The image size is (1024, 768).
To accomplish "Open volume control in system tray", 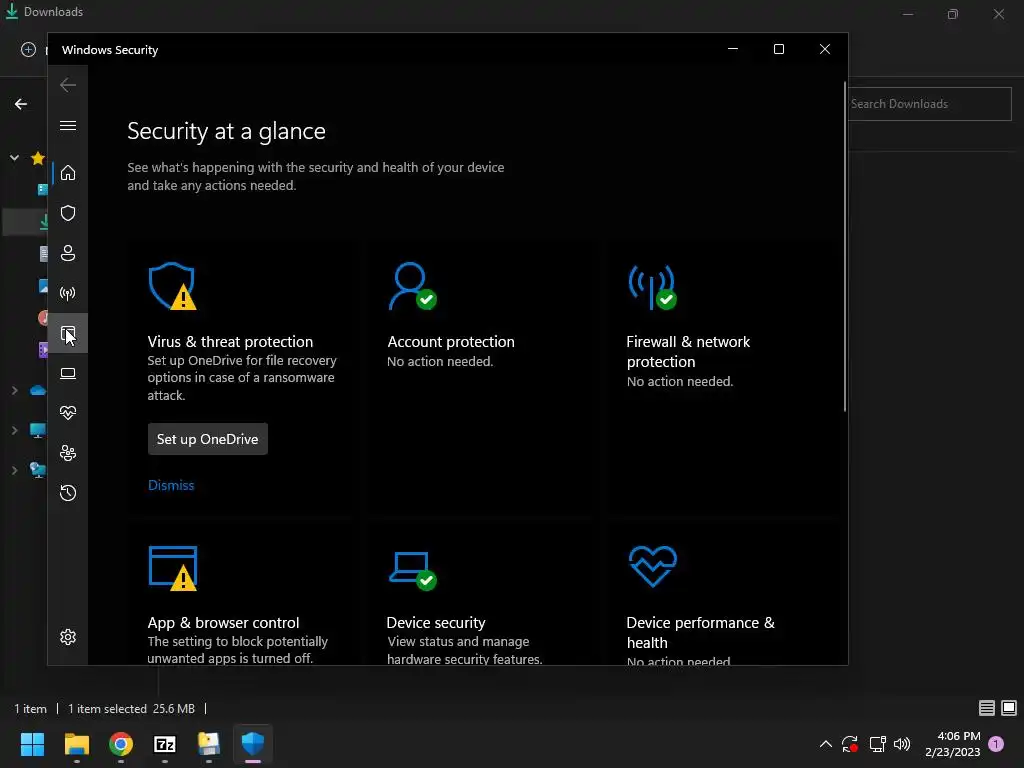I will pyautogui.click(x=902, y=744).
